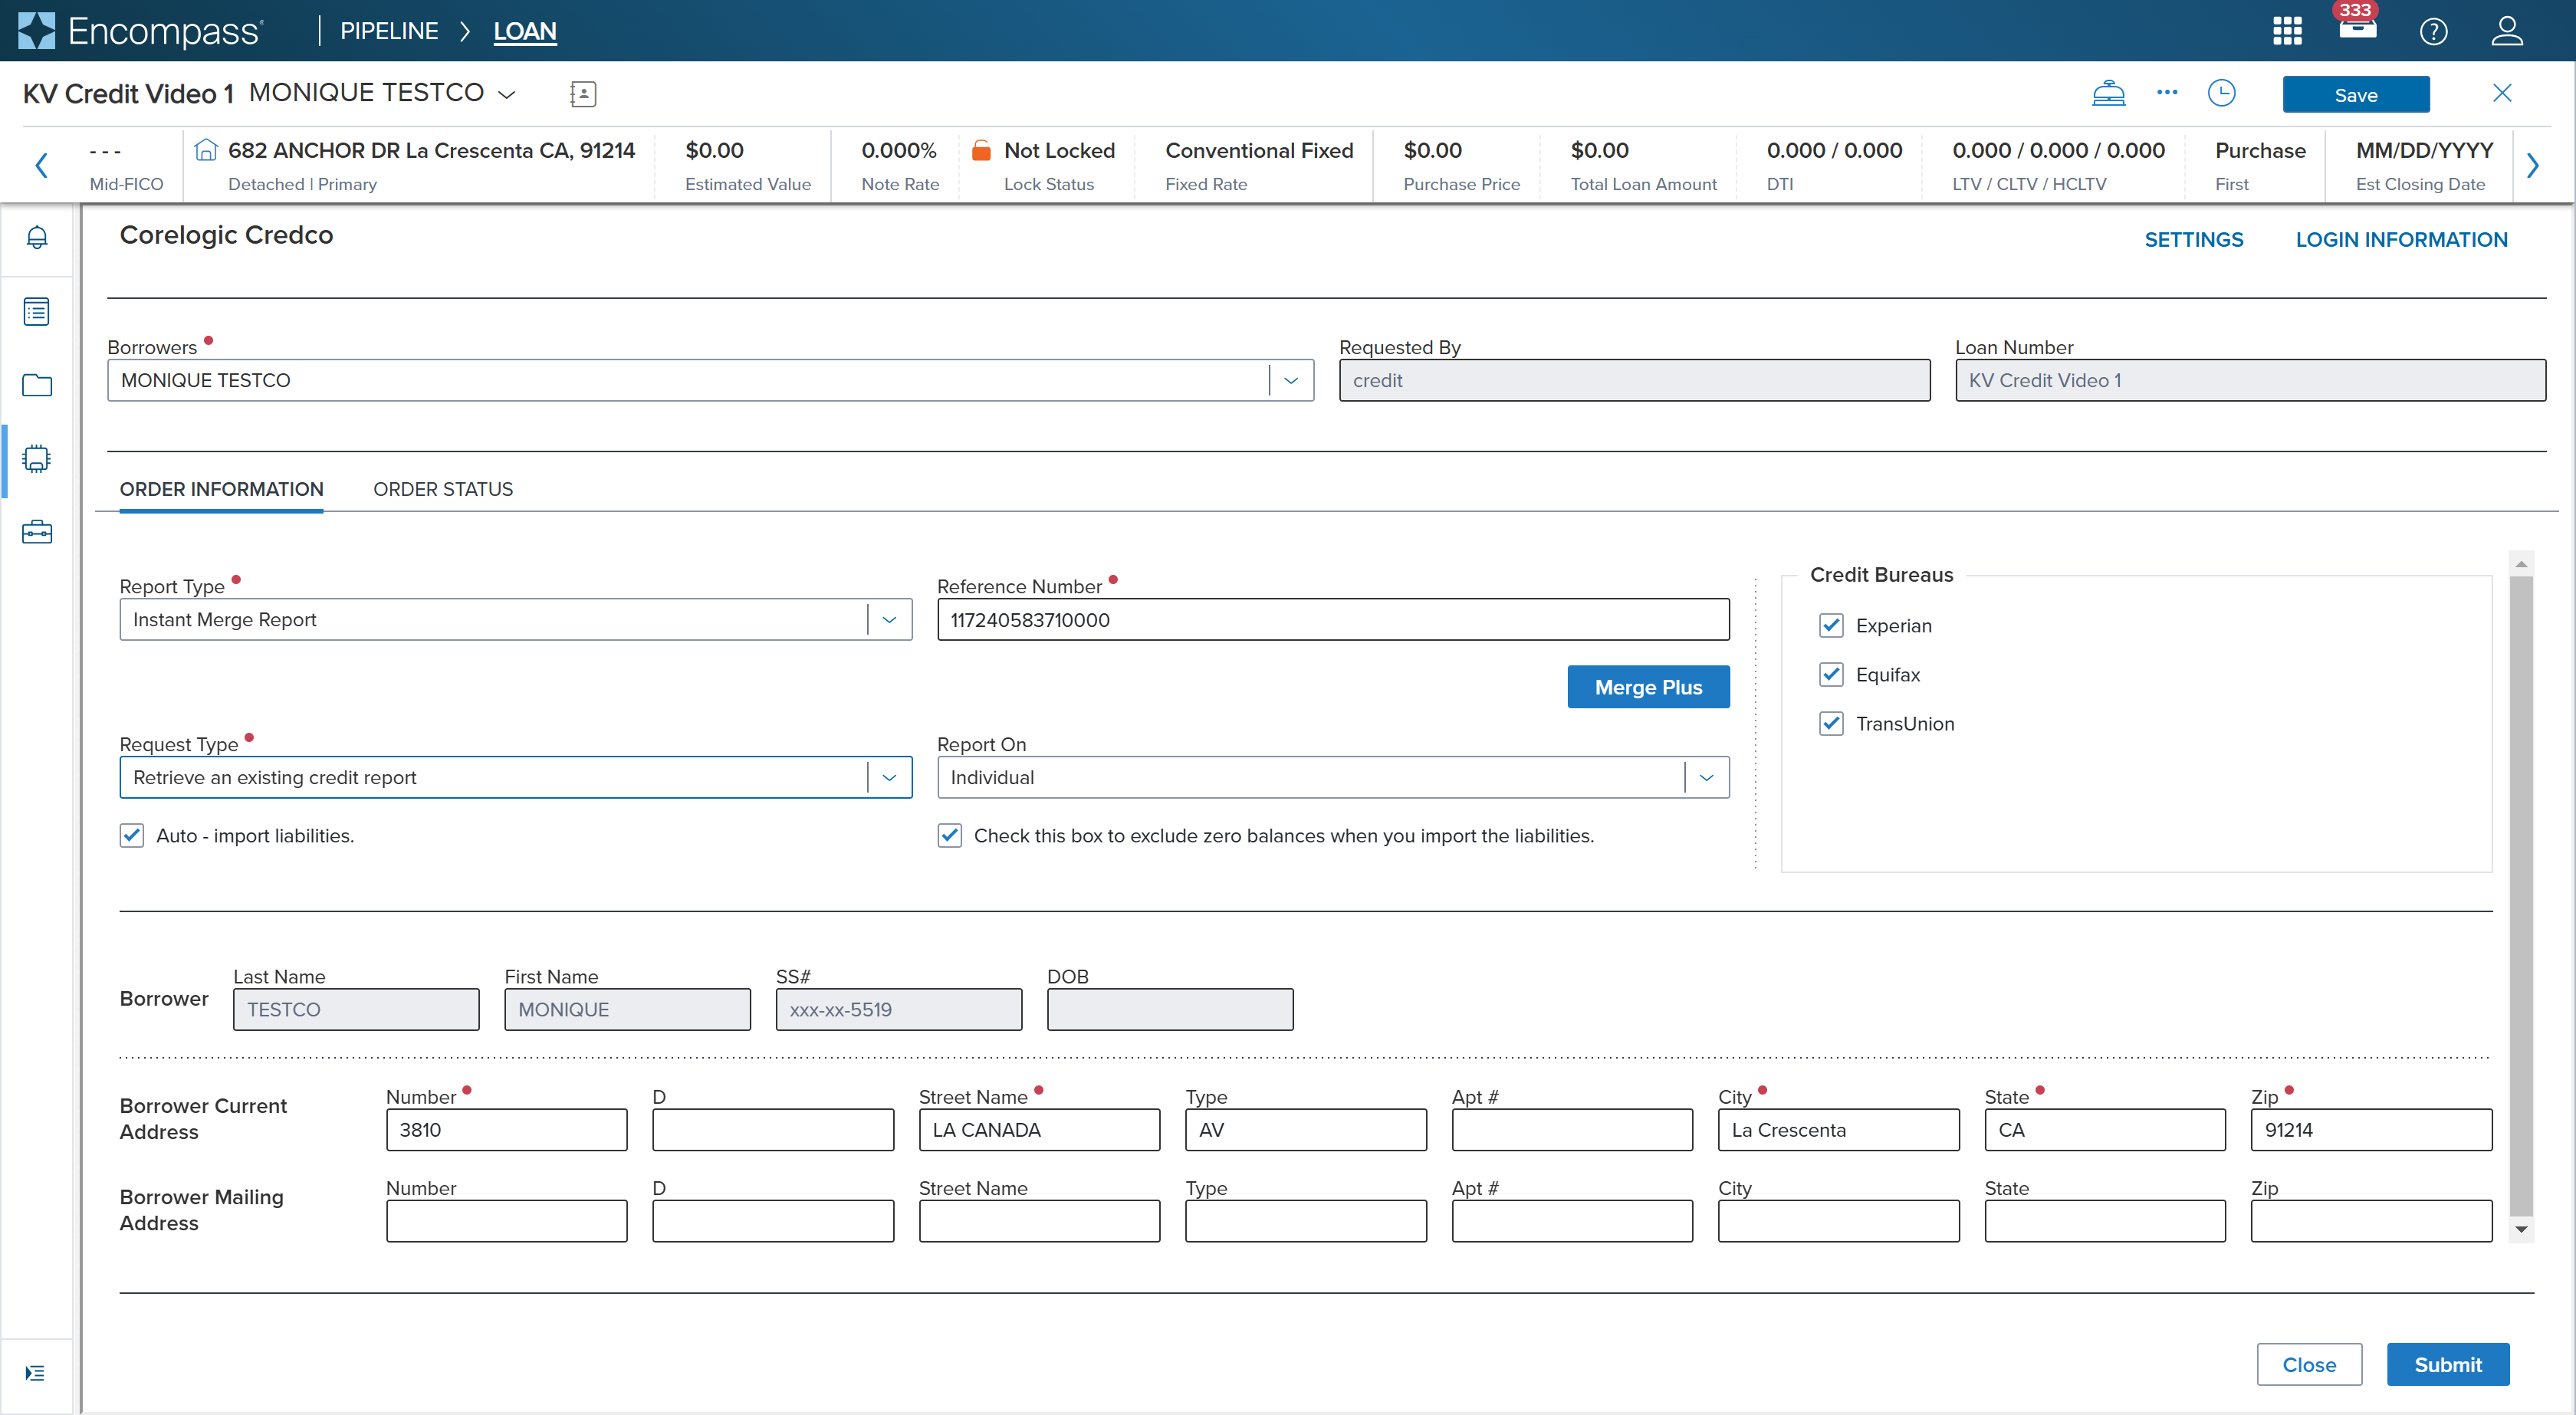Click the 682 ANCHOR DR property address text

[431, 150]
